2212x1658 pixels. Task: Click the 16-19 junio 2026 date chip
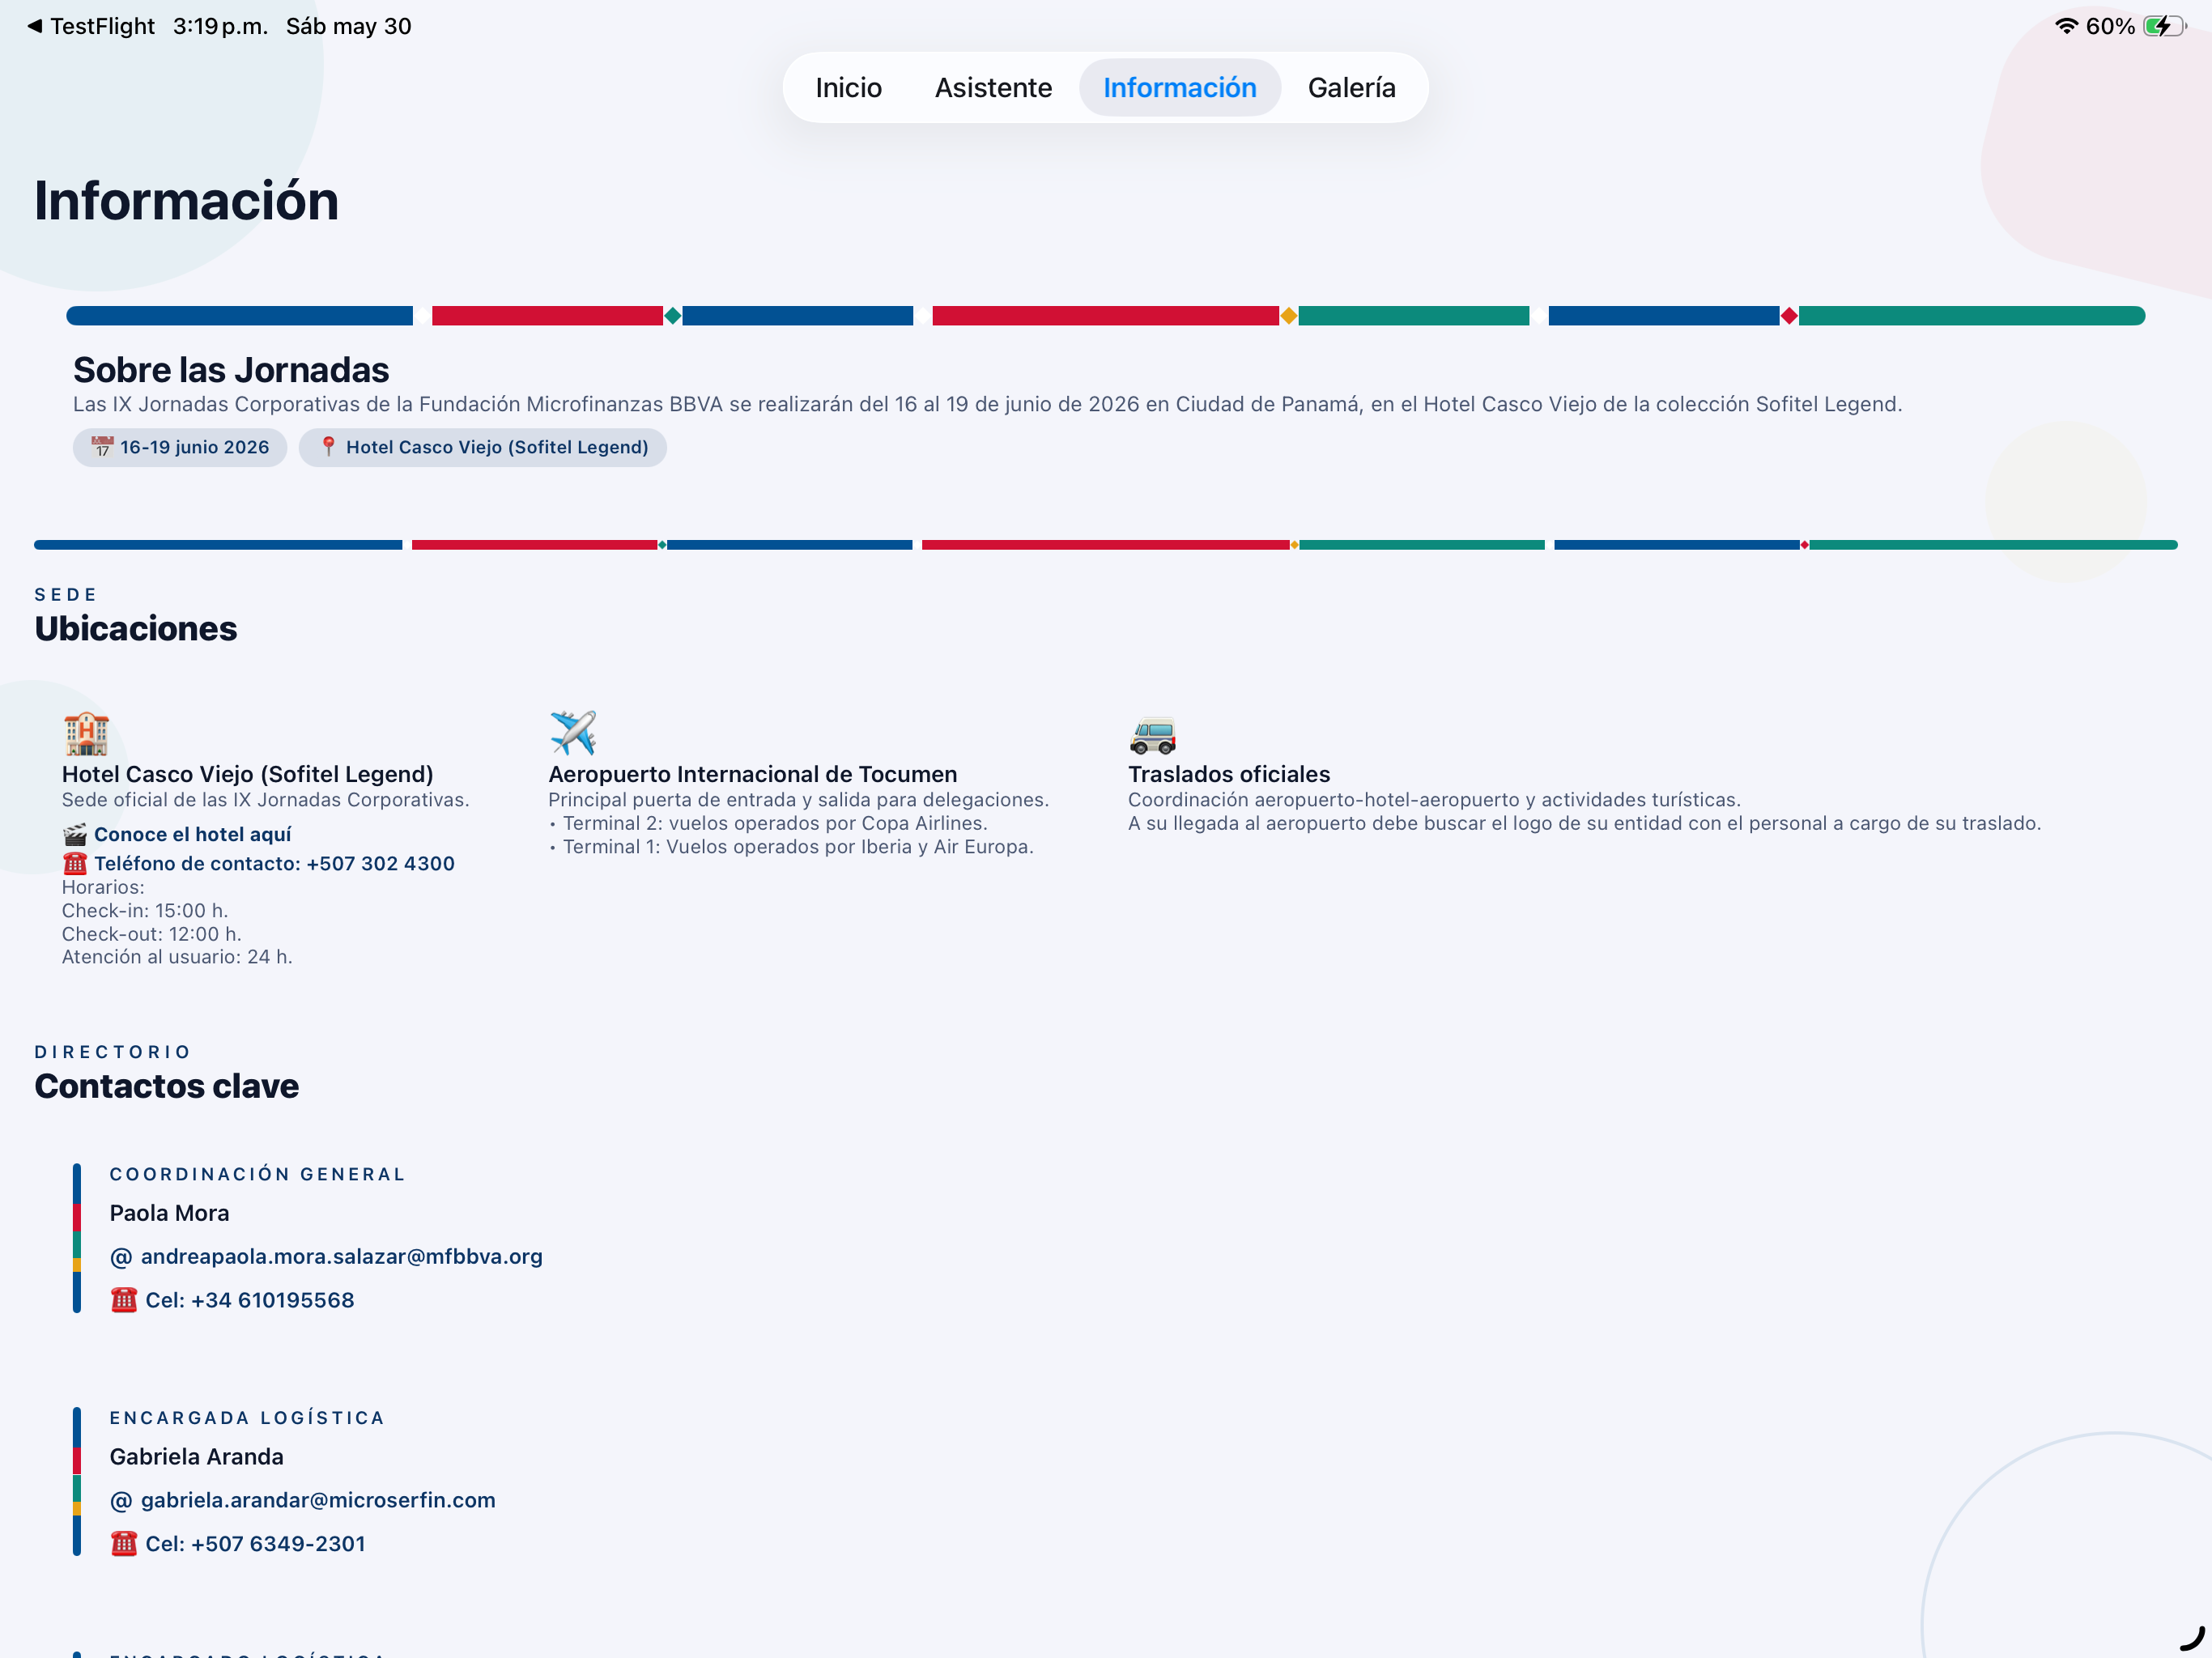point(180,447)
